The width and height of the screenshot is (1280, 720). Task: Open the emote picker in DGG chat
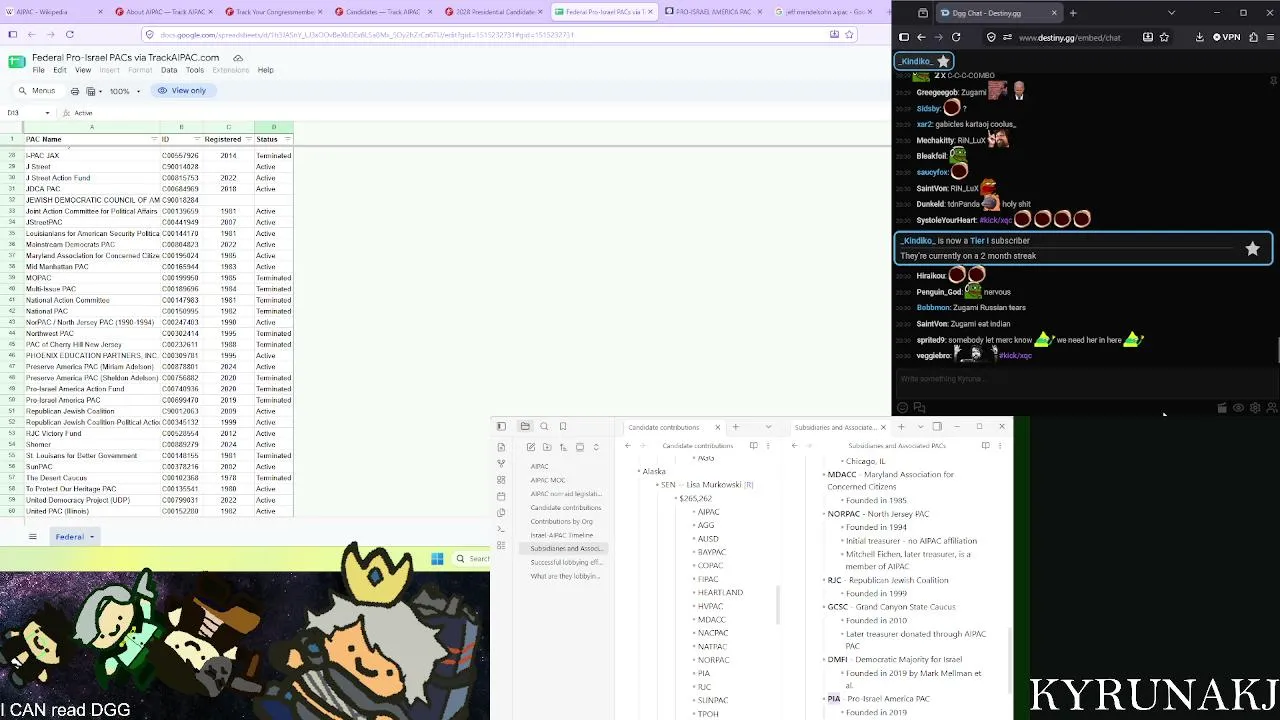[x=903, y=408]
